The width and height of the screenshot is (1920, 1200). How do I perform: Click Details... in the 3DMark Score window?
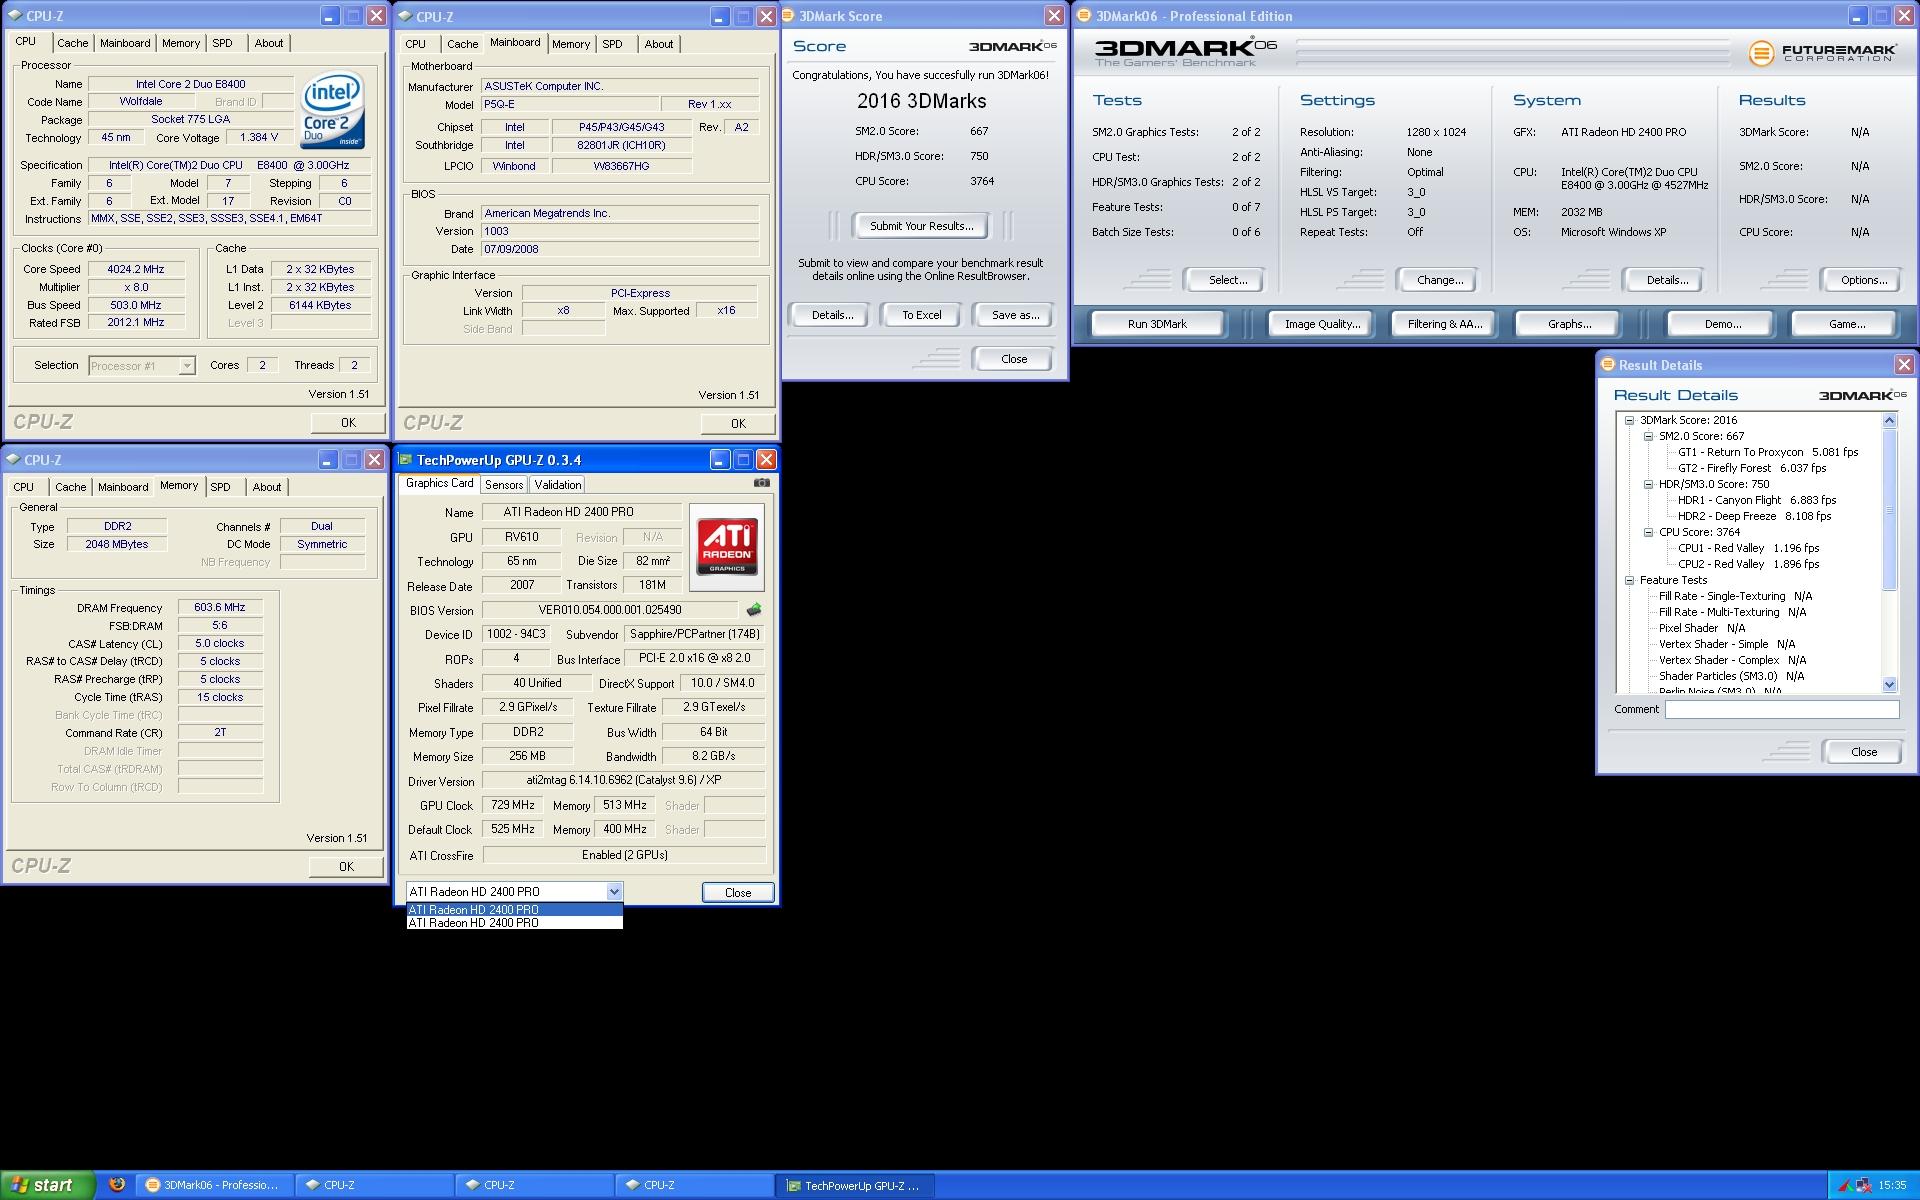(x=832, y=315)
